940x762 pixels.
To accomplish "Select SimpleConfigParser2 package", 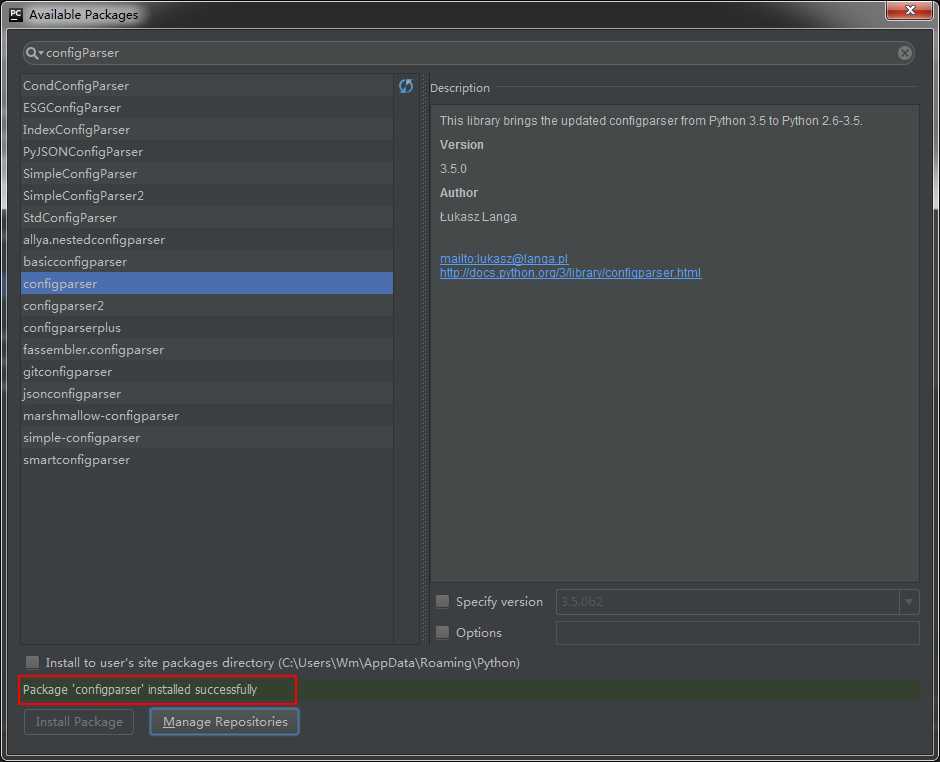I will (x=207, y=195).
